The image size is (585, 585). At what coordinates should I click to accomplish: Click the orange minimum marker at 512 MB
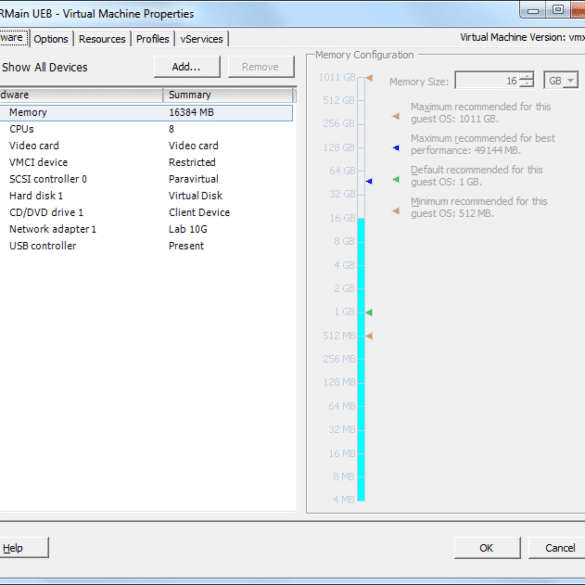tap(369, 336)
